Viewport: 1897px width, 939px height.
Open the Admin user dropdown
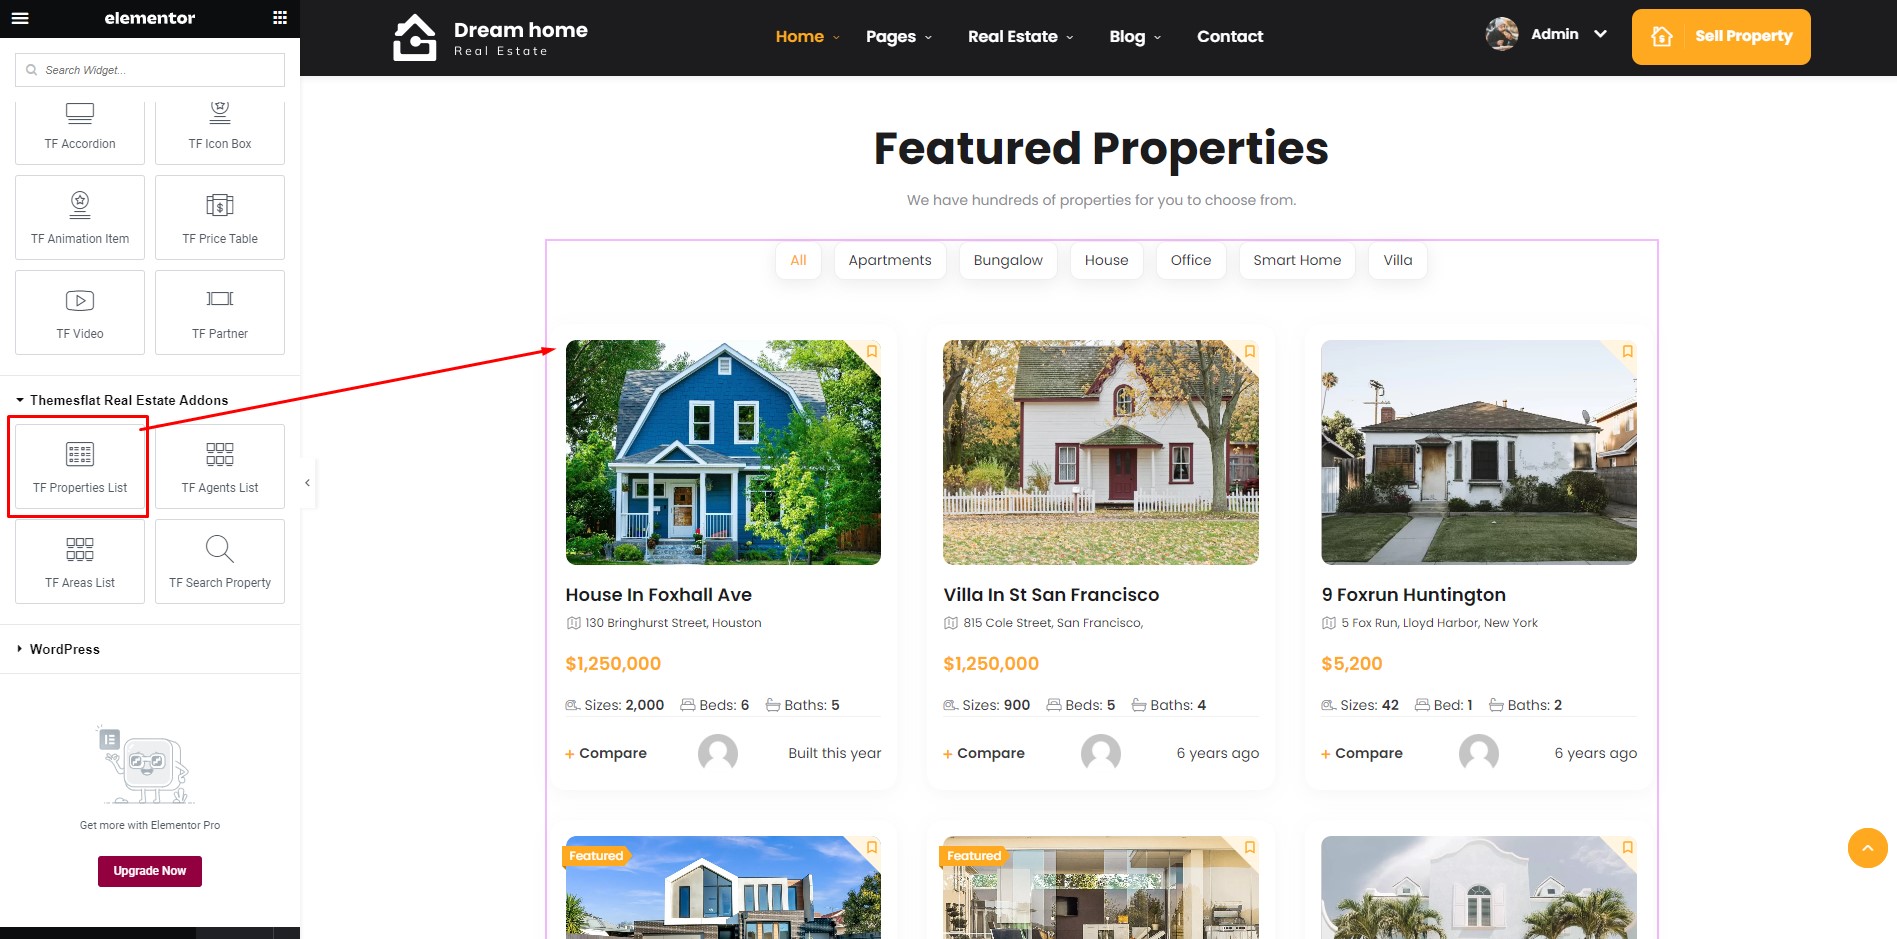(1547, 34)
